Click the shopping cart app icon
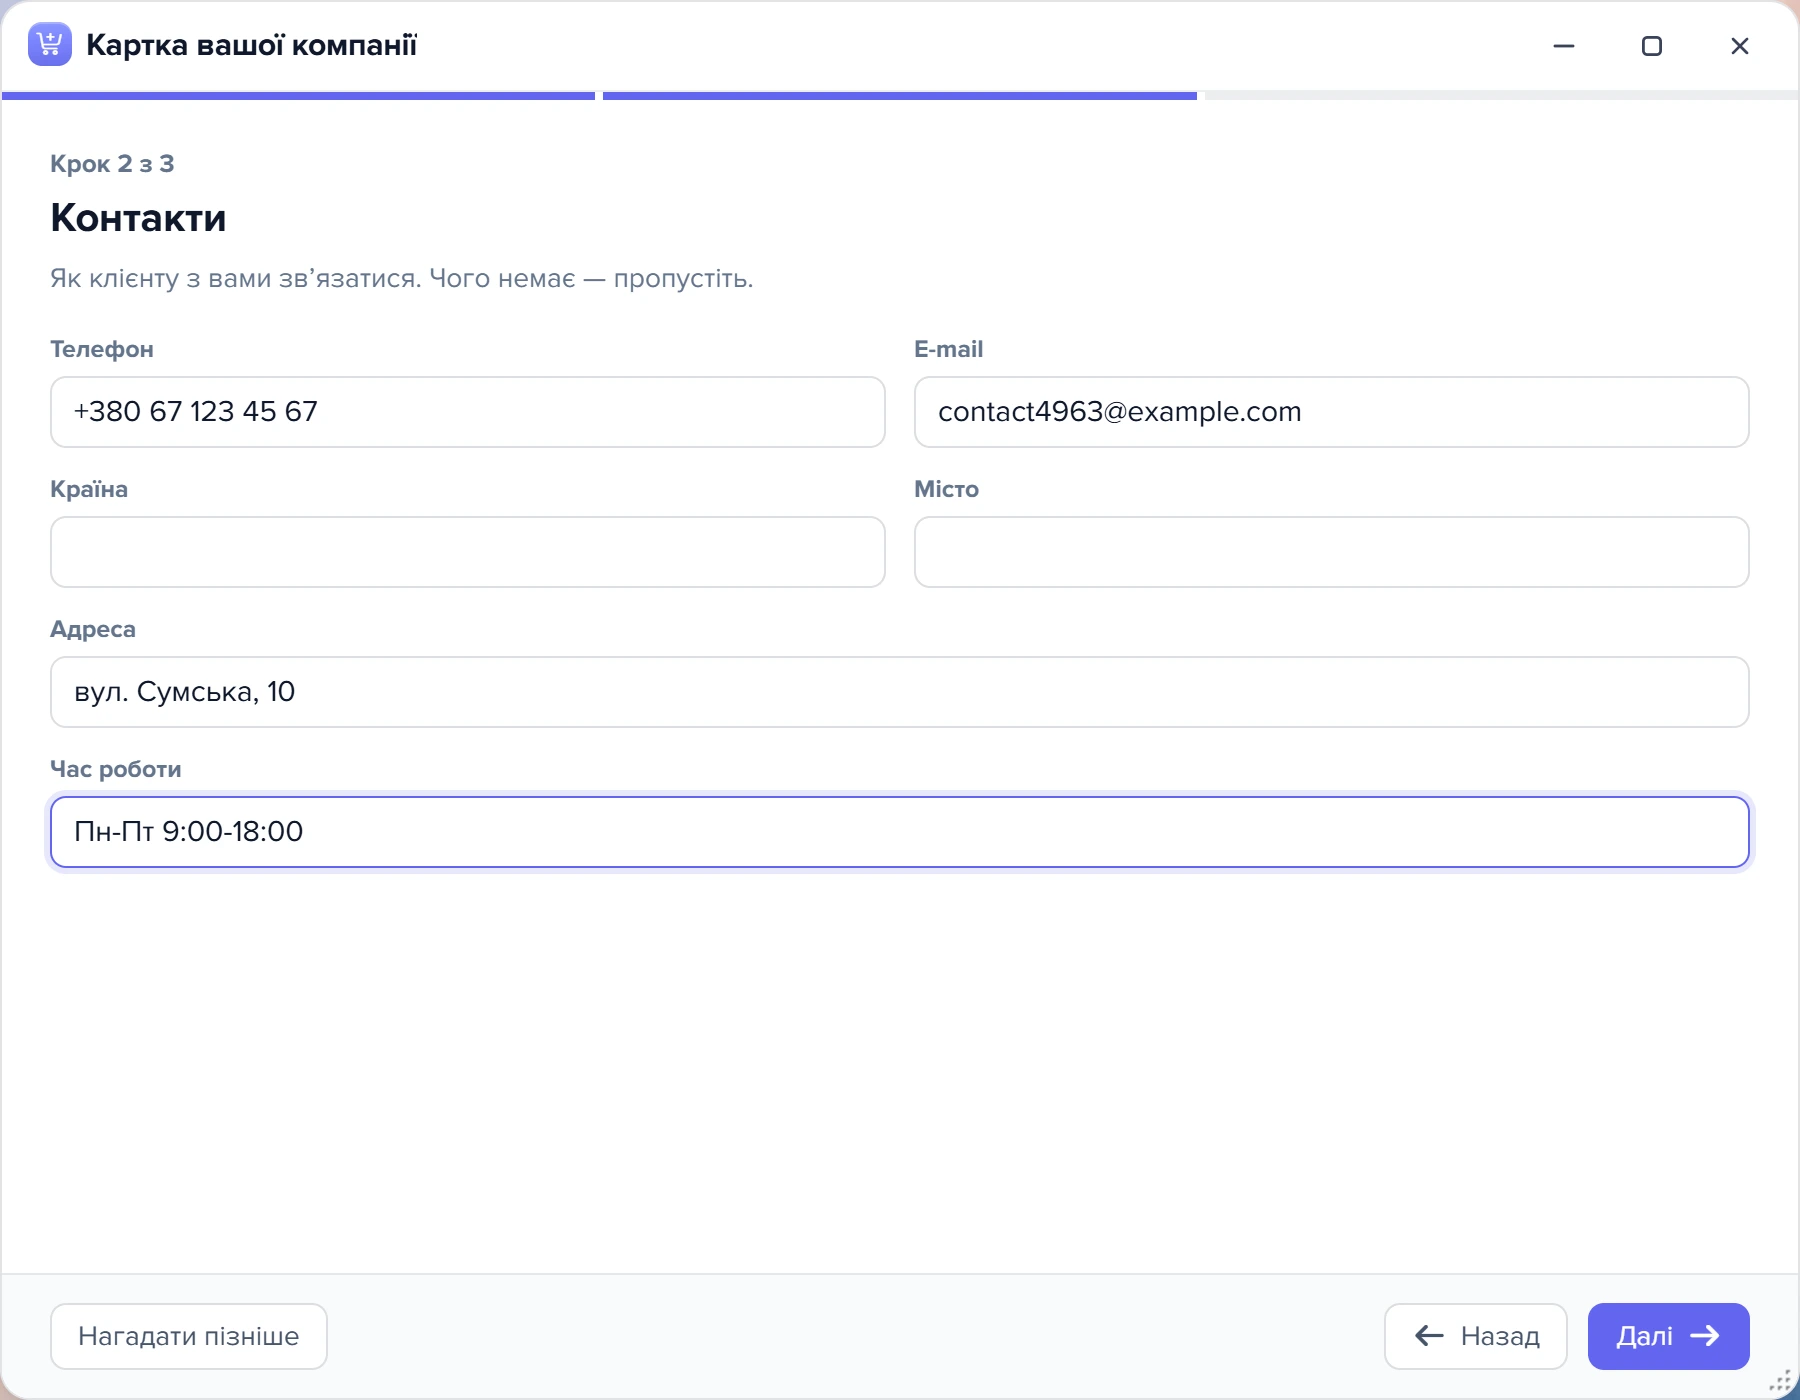 pyautogui.click(x=50, y=45)
